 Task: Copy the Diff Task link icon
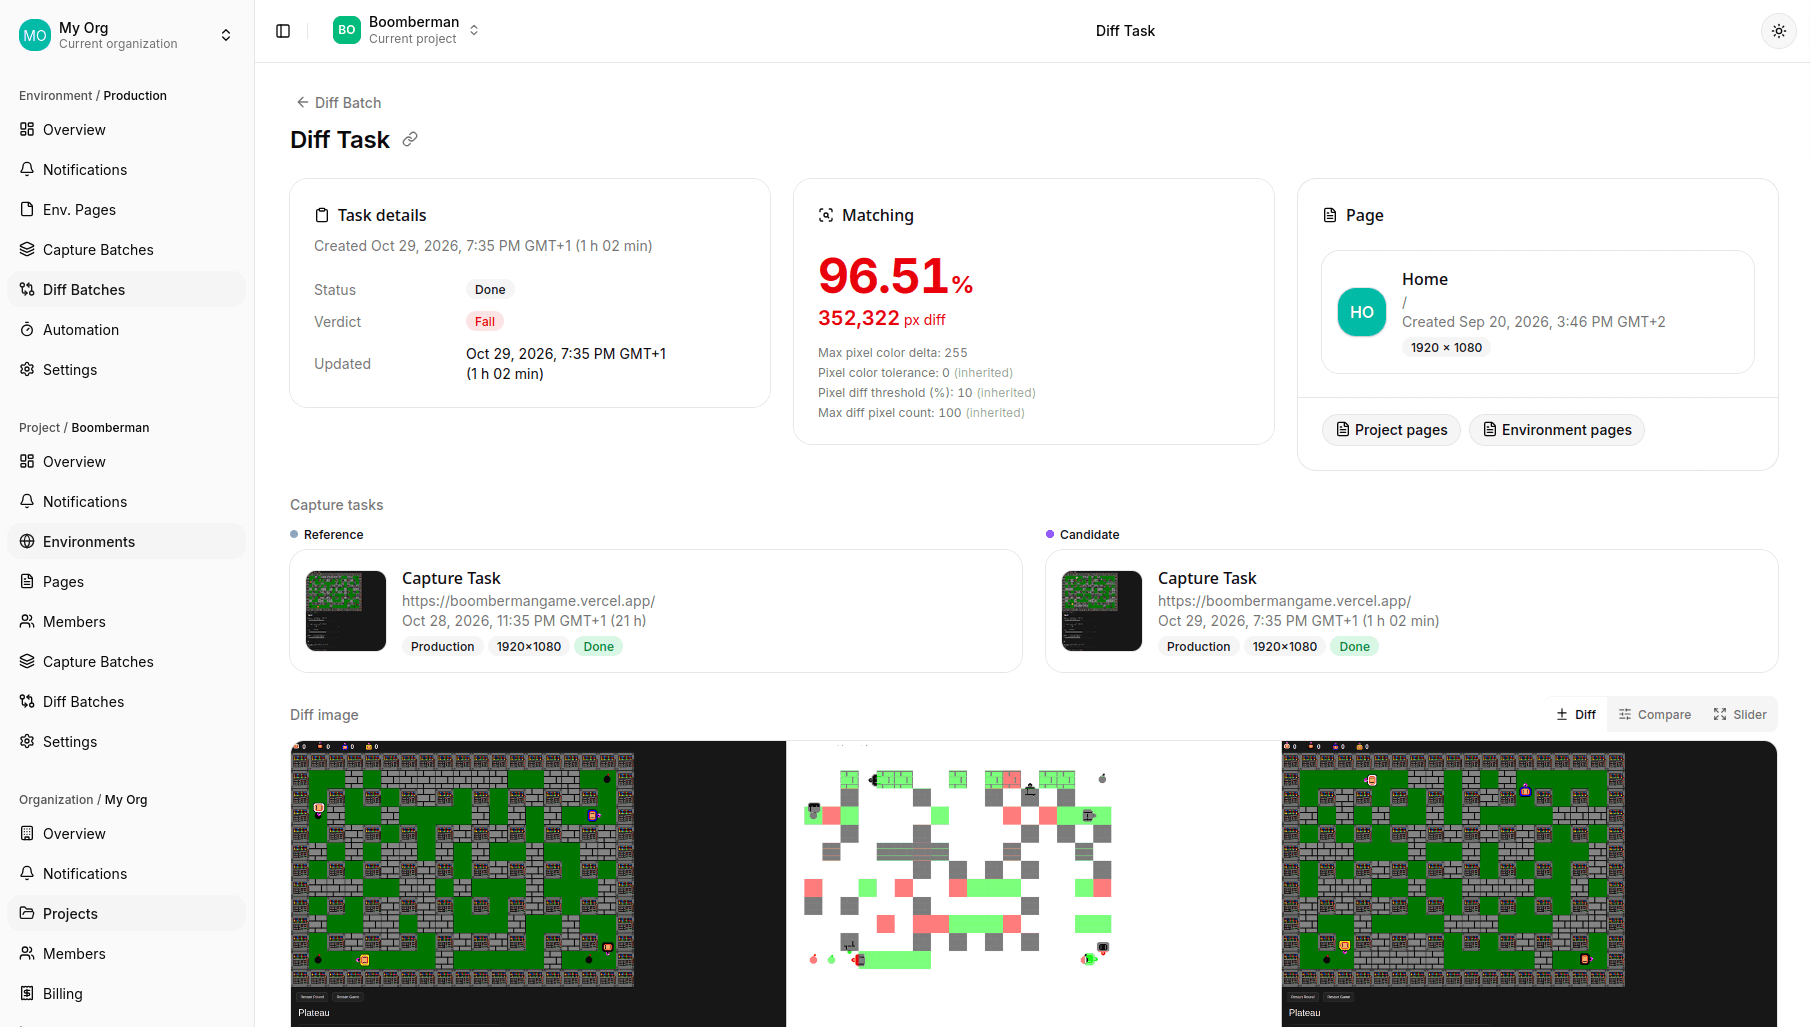(x=410, y=140)
